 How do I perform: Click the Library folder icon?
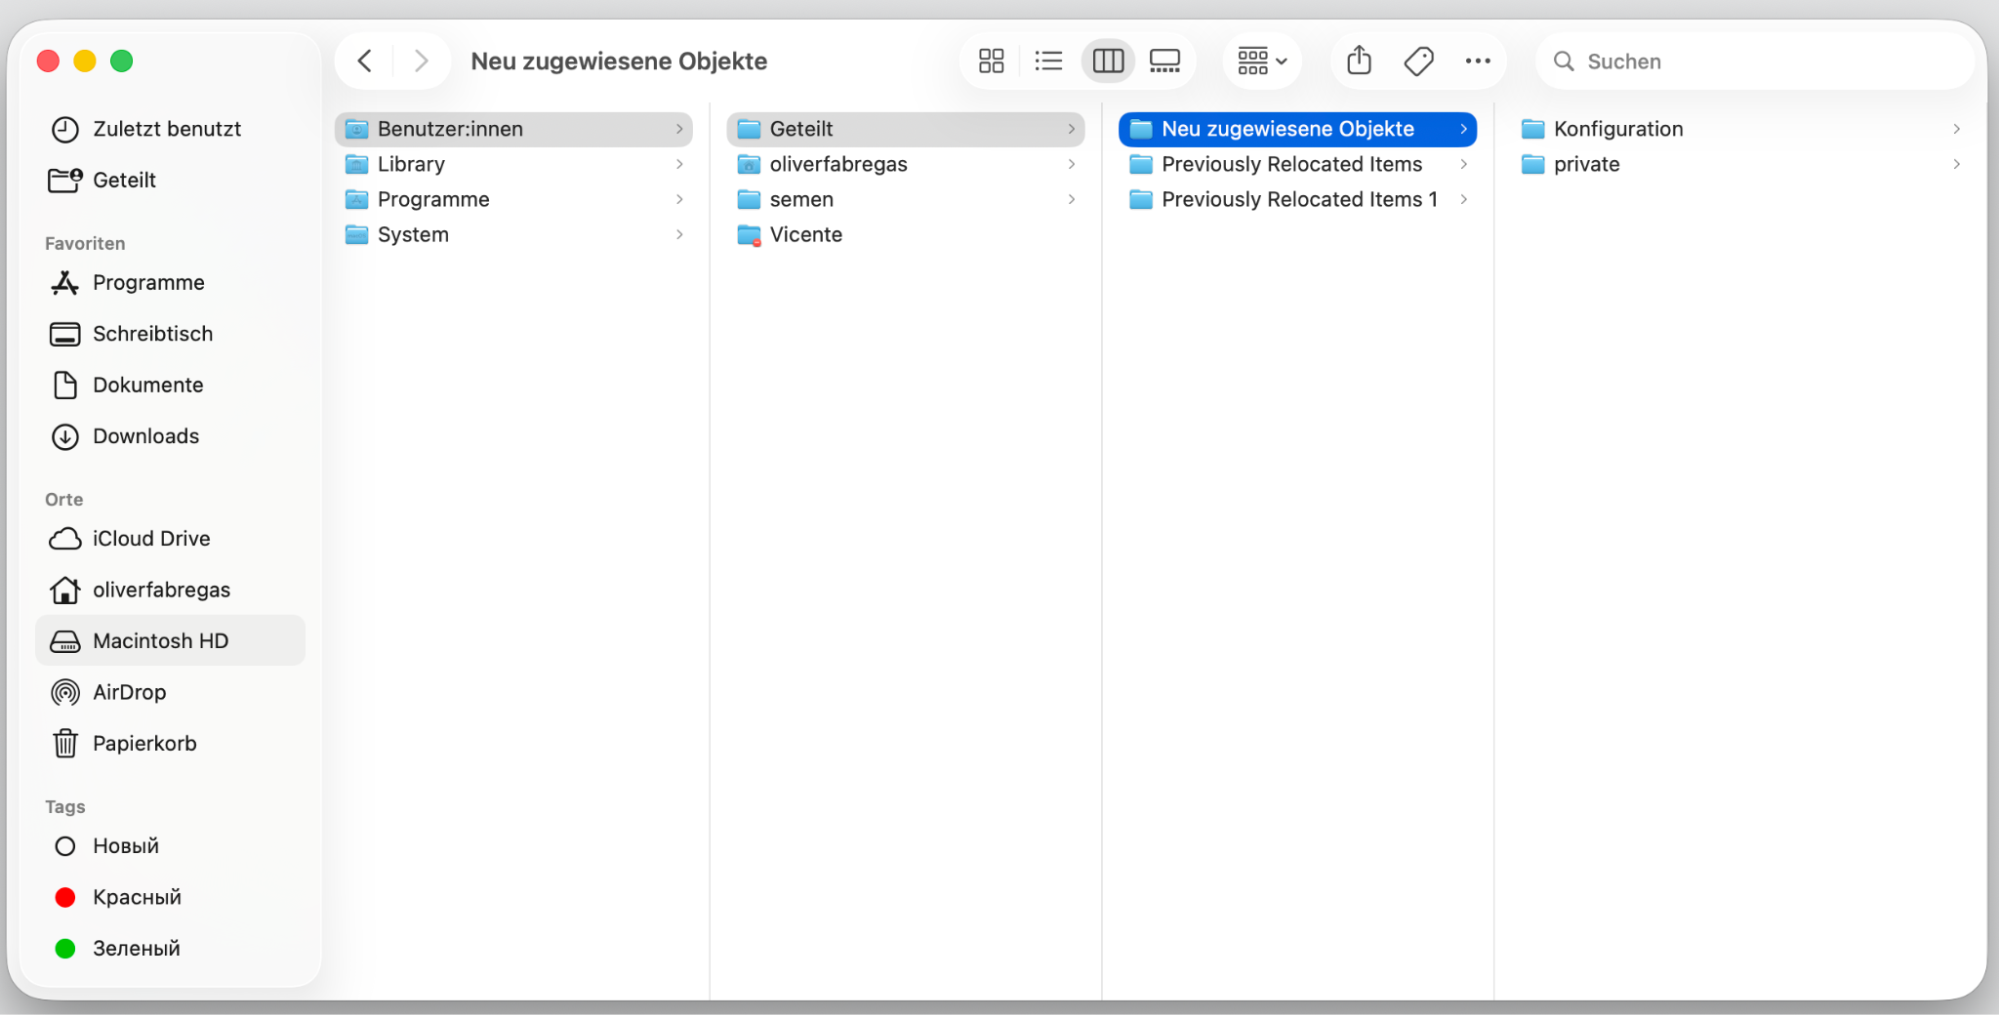[x=357, y=164]
